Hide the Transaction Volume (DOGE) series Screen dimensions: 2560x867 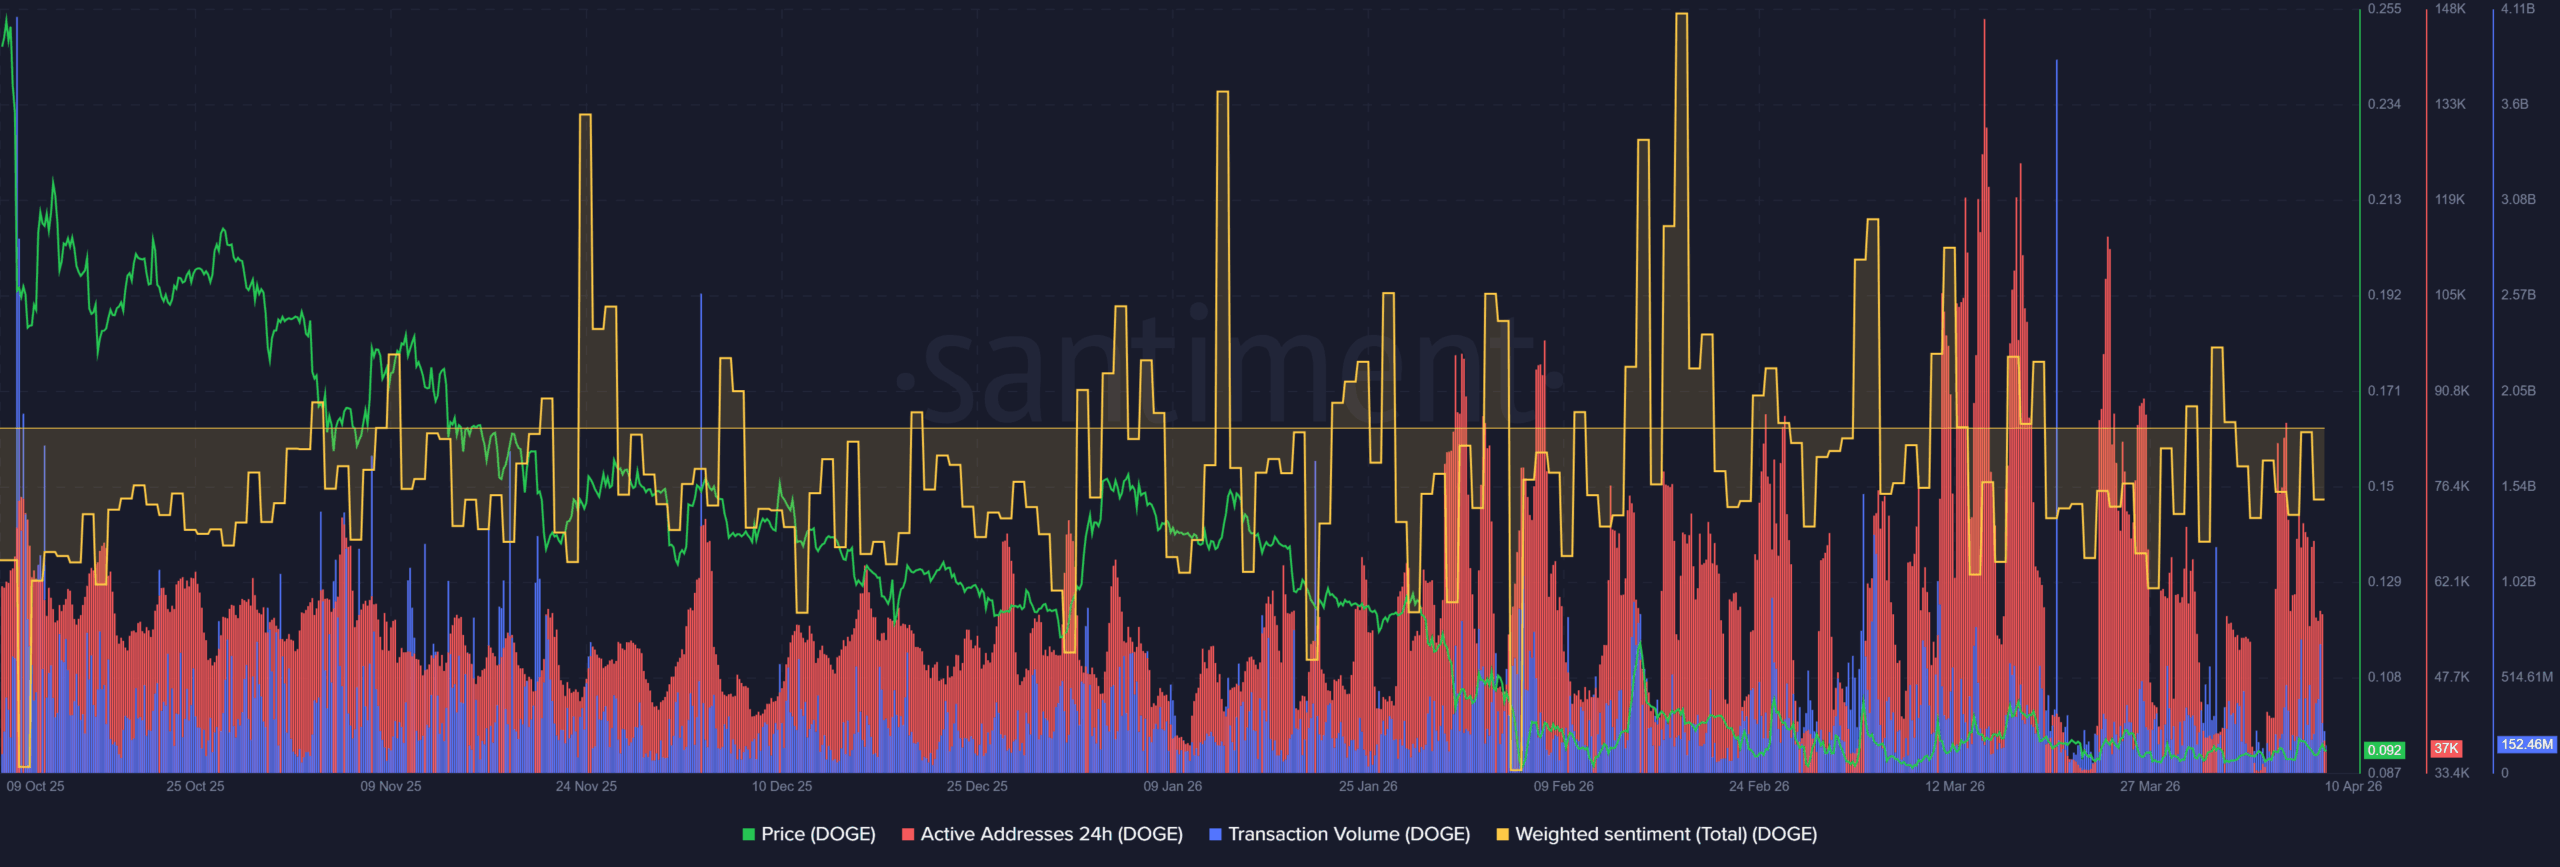pos(1349,834)
